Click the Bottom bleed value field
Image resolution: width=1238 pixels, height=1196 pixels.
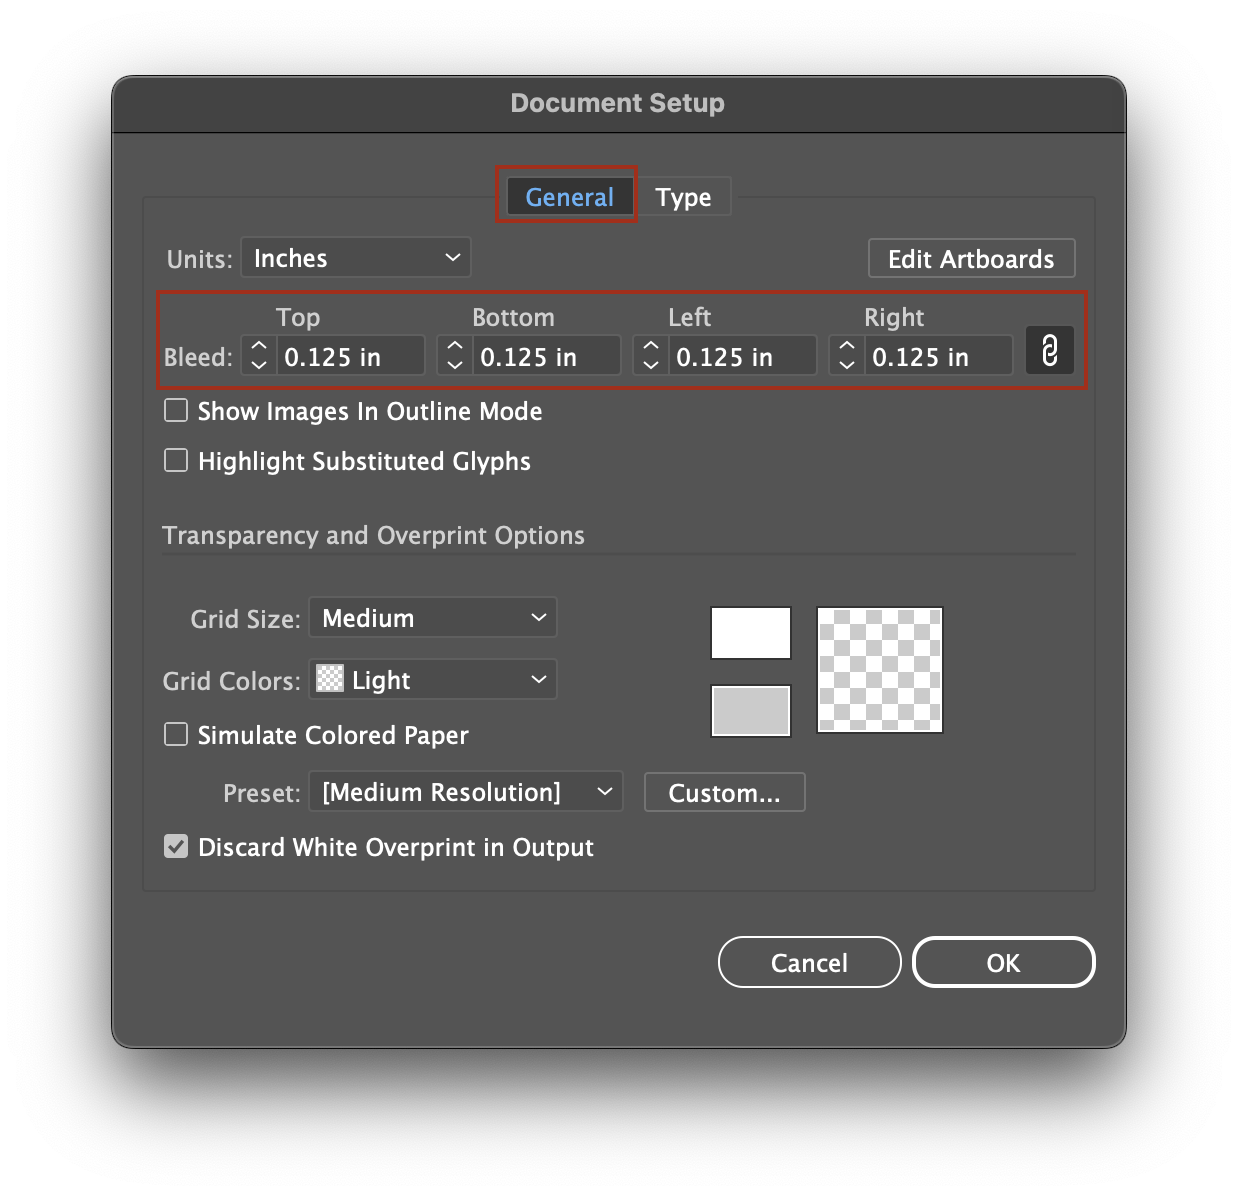tap(547, 356)
